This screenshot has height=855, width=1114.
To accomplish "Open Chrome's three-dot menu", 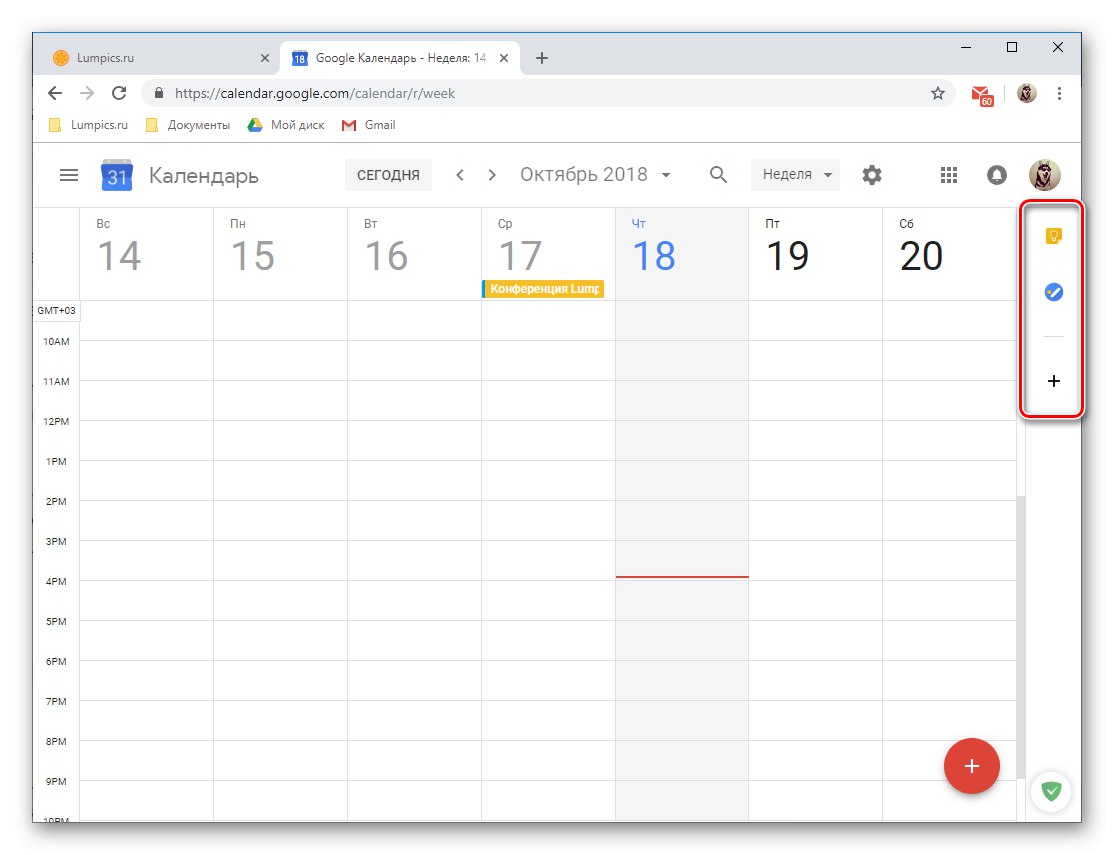I will pos(1060,92).
